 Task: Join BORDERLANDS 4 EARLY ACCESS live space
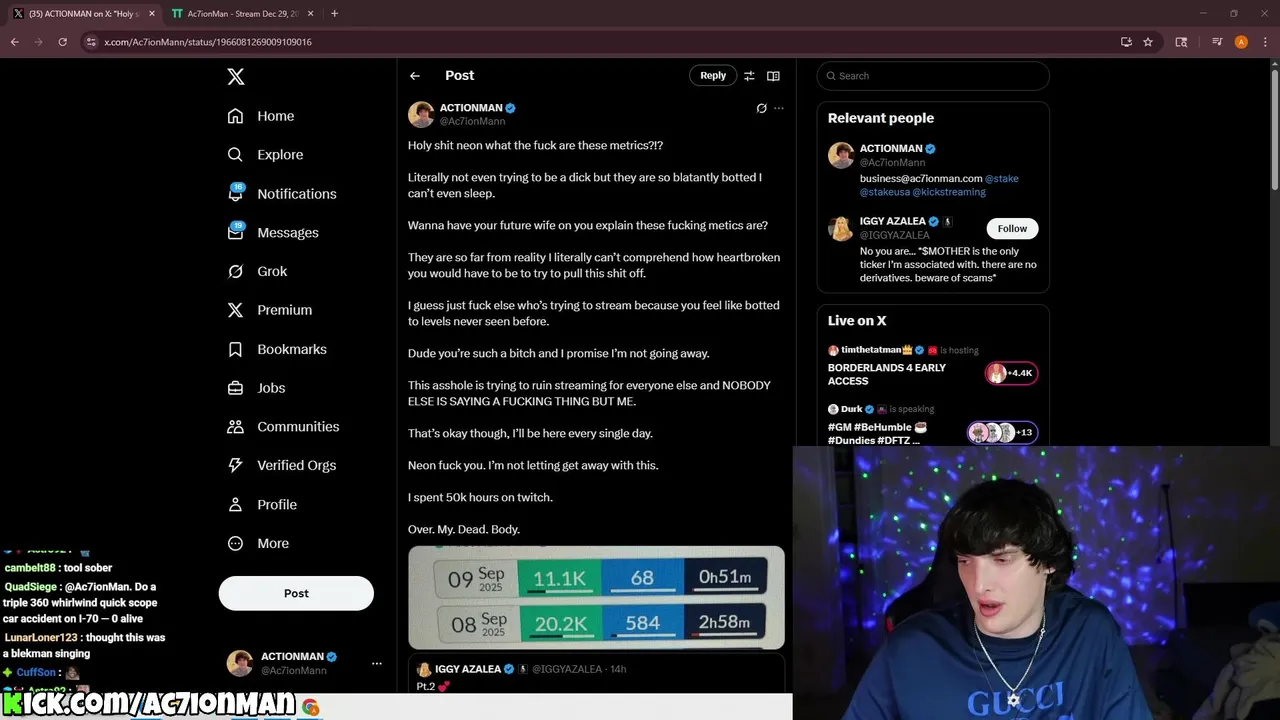pos(886,374)
